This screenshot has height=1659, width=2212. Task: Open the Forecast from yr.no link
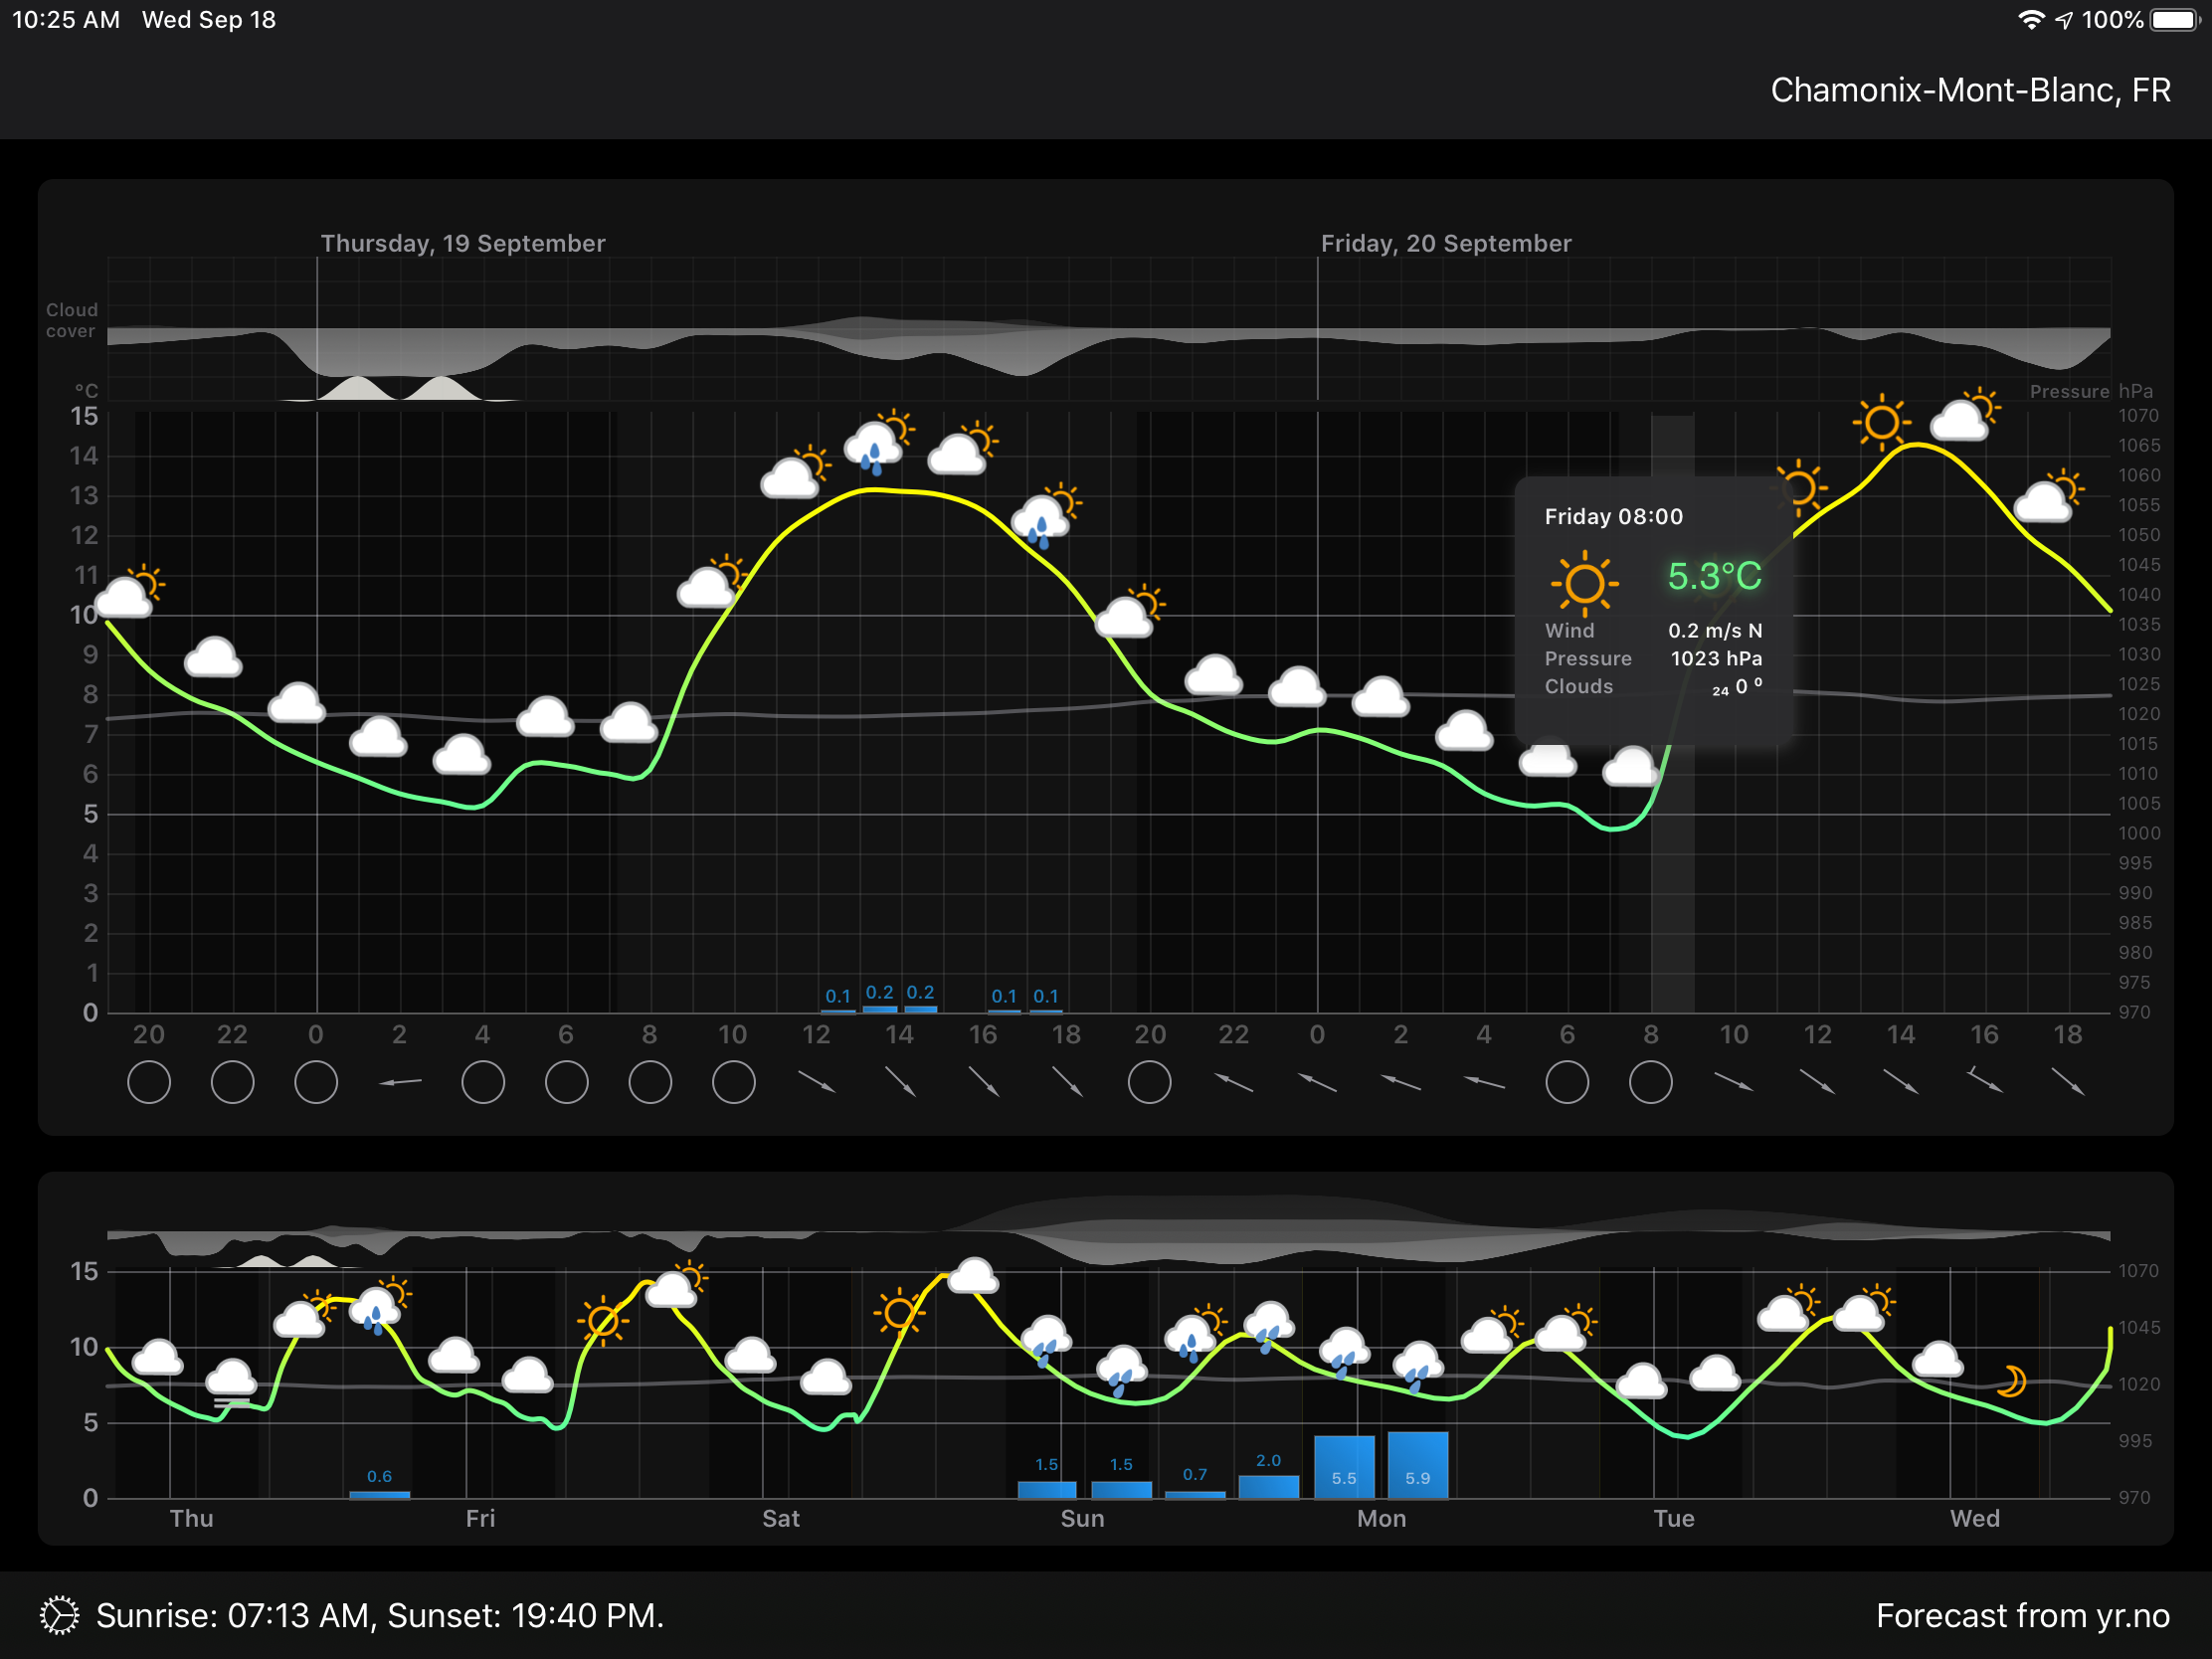tap(2022, 1615)
